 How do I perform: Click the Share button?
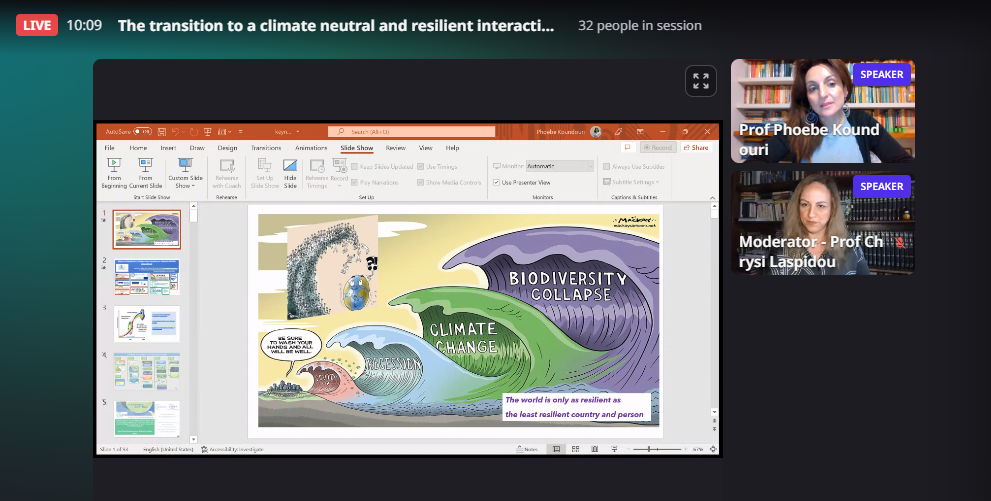click(696, 147)
